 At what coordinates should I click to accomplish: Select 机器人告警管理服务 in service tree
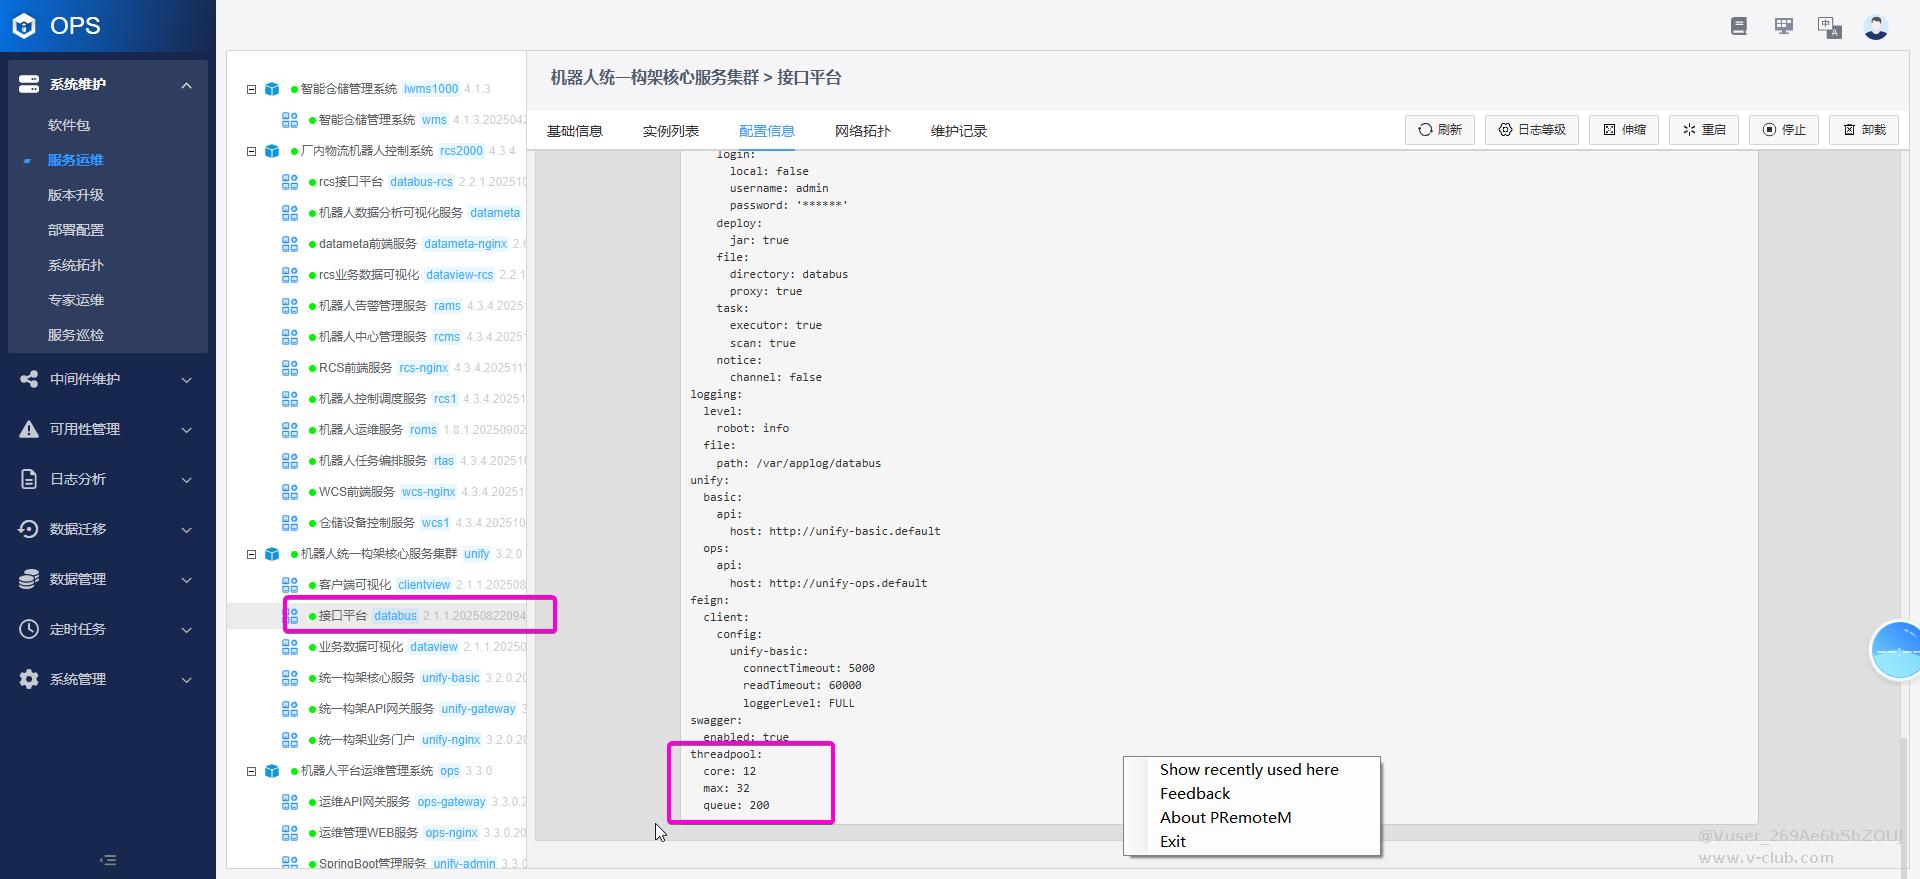(x=372, y=306)
